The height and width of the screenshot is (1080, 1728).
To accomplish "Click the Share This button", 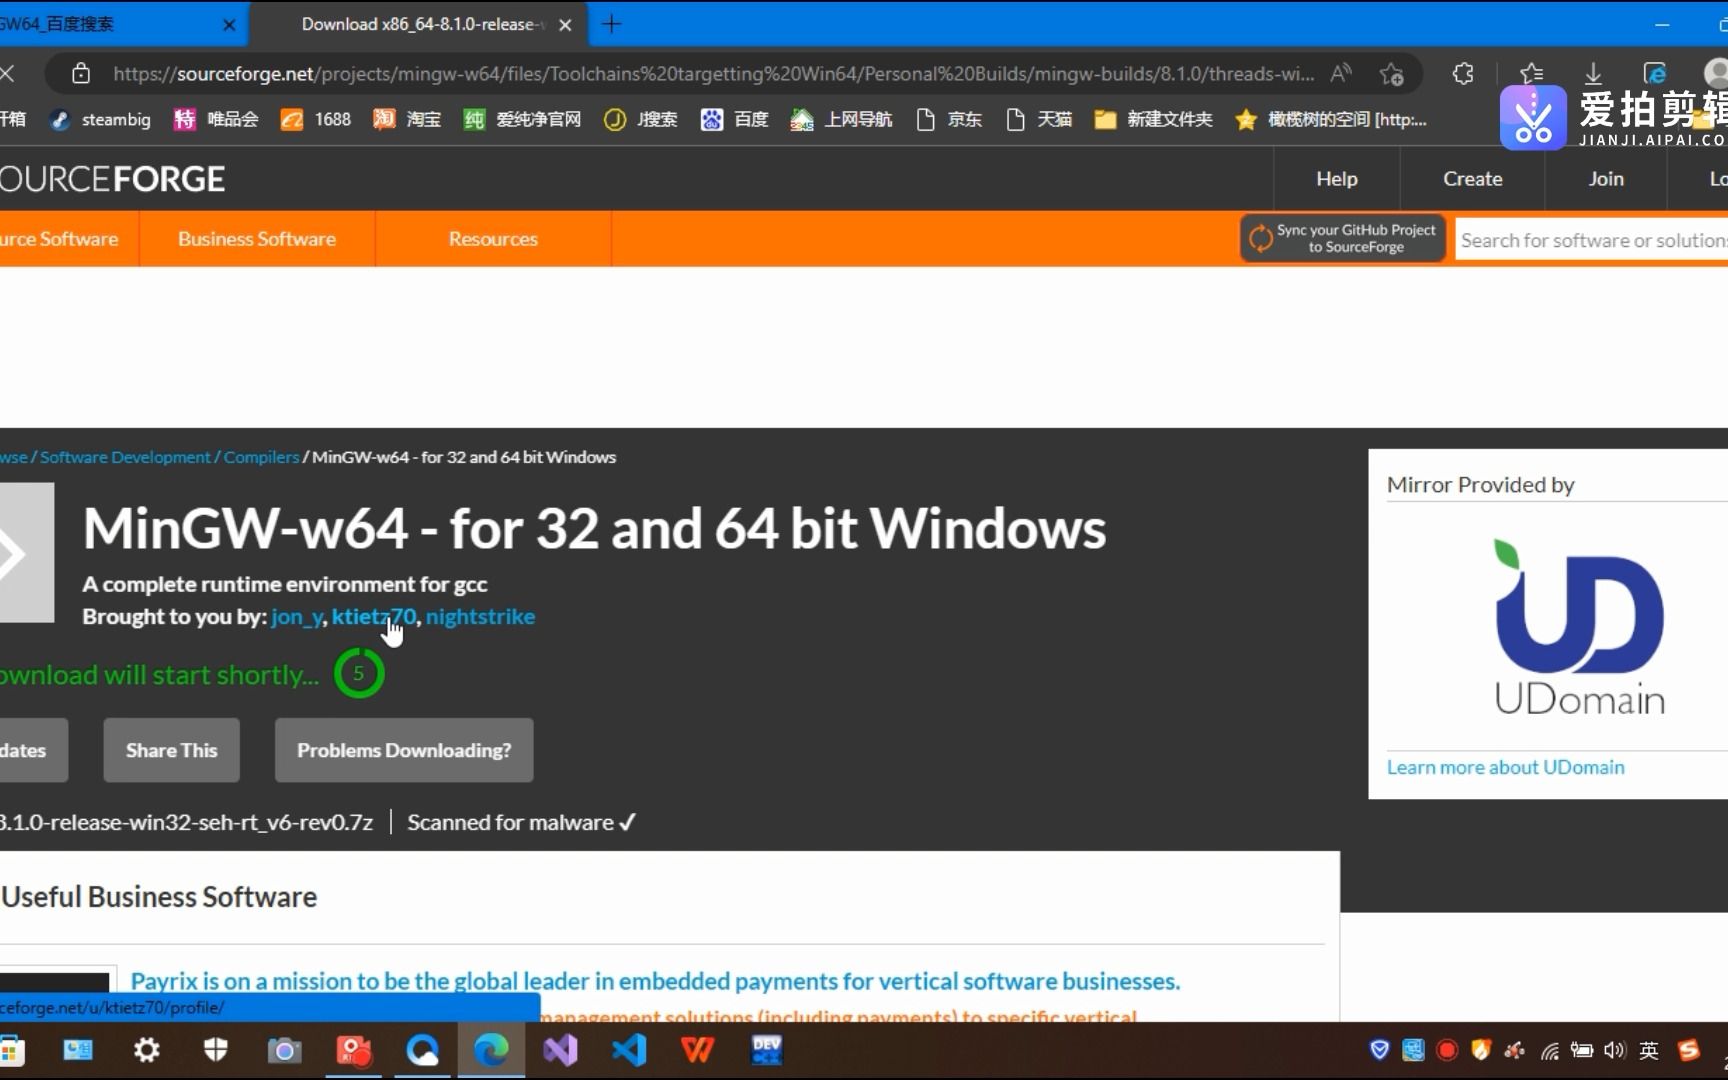I will point(171,750).
